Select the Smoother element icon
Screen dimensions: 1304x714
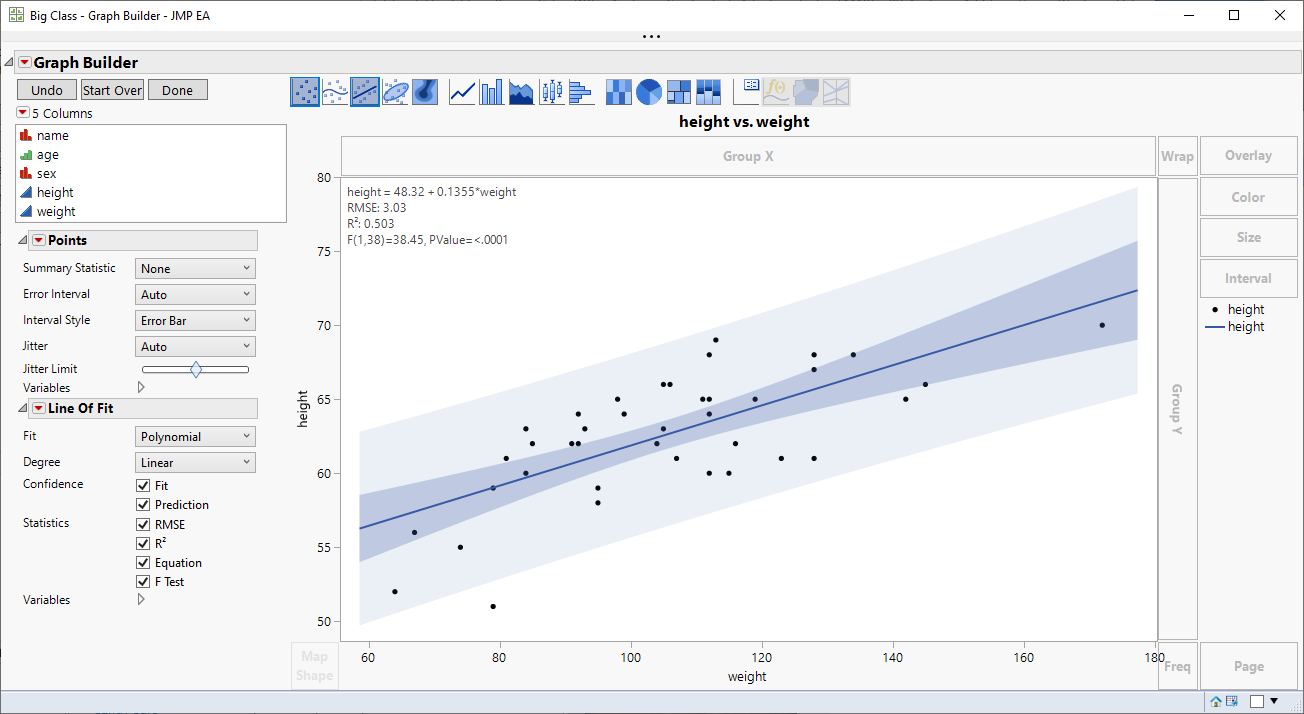pos(335,91)
